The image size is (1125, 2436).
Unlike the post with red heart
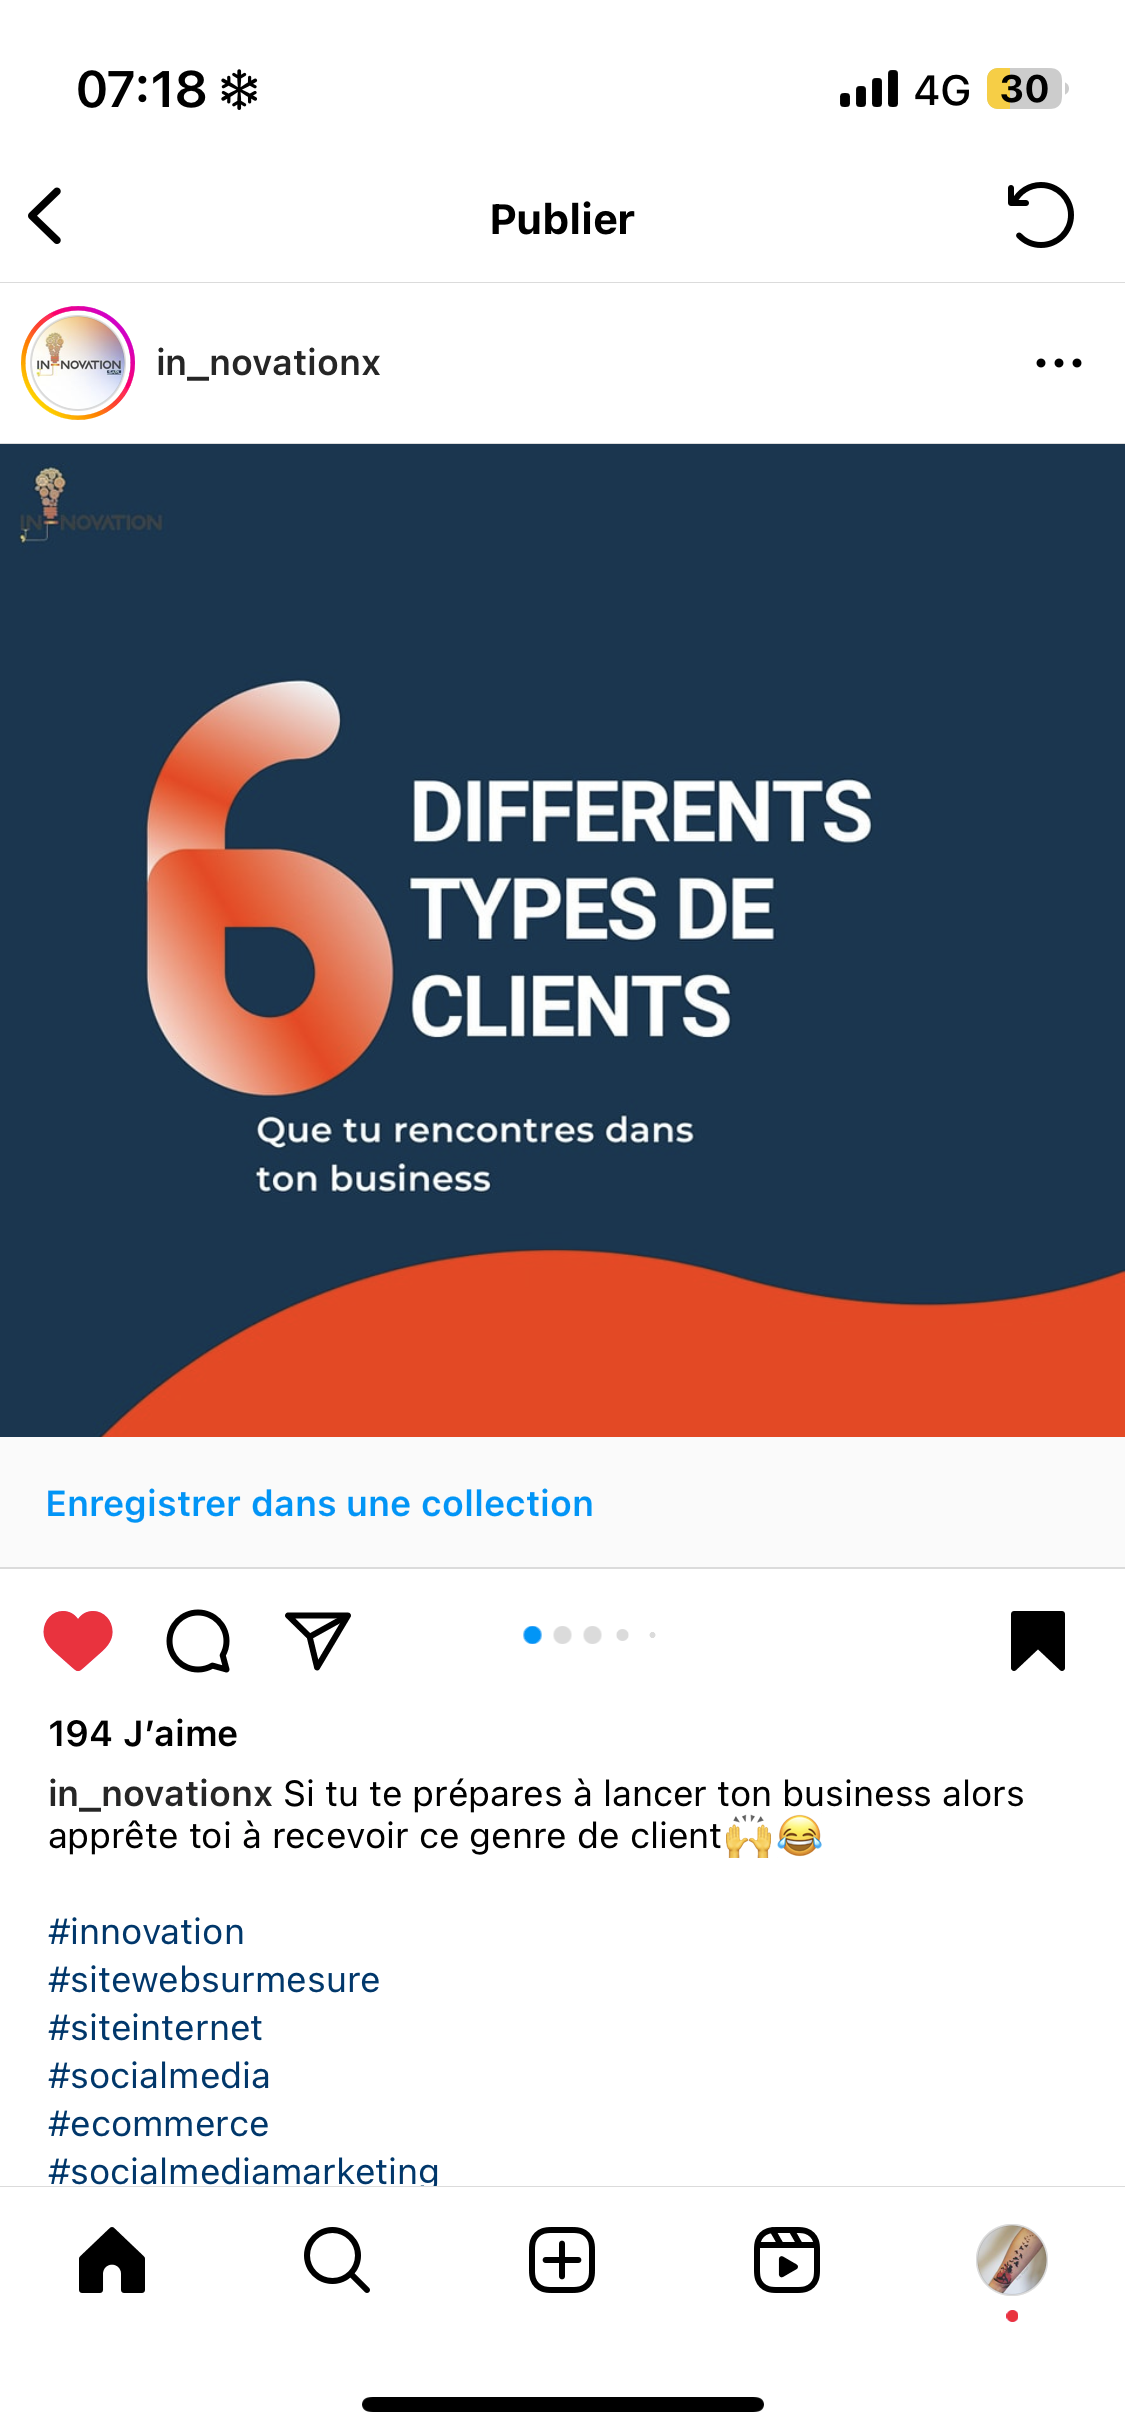[78, 1640]
